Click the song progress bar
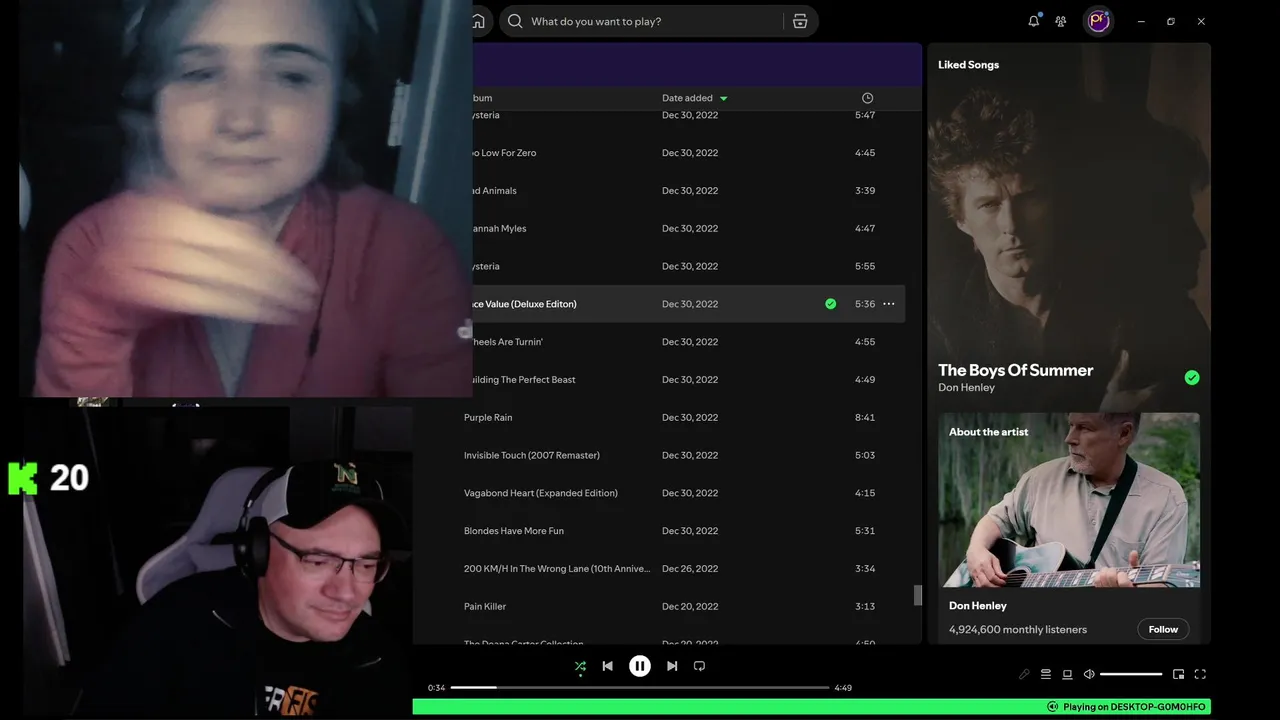 [640, 688]
